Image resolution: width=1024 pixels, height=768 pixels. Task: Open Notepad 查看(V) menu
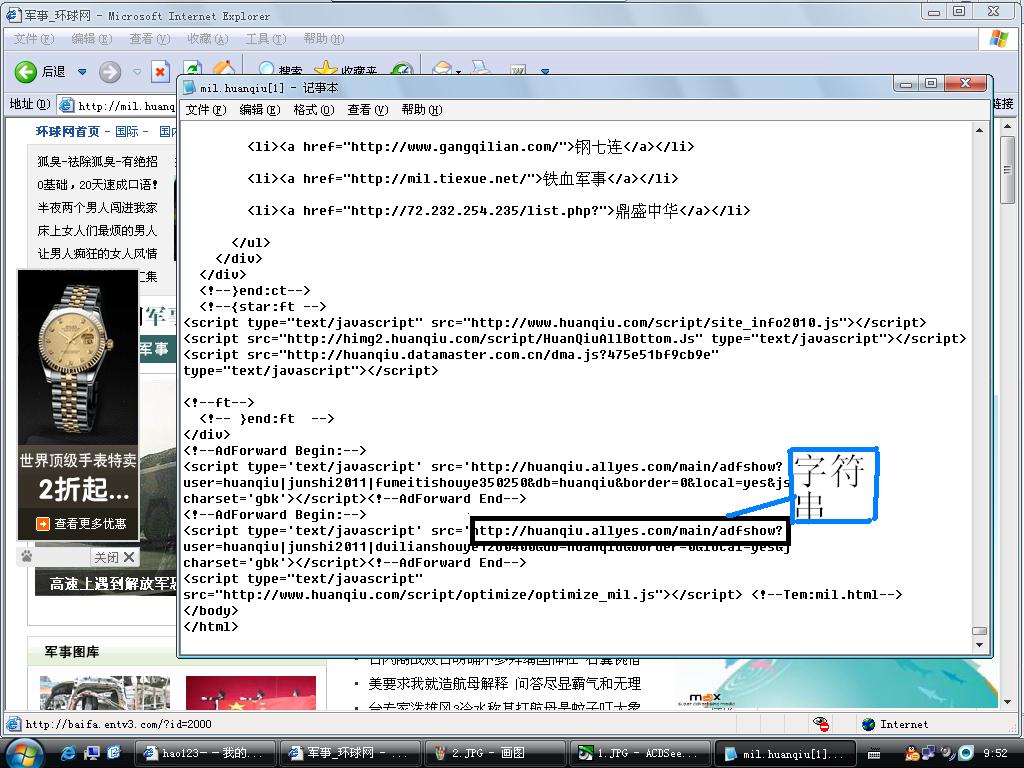tap(368, 110)
